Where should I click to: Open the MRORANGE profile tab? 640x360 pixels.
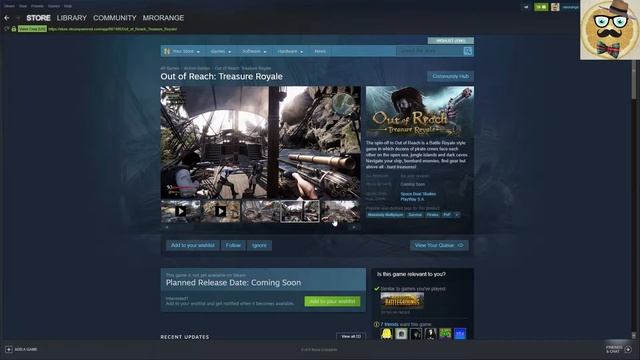tap(163, 18)
